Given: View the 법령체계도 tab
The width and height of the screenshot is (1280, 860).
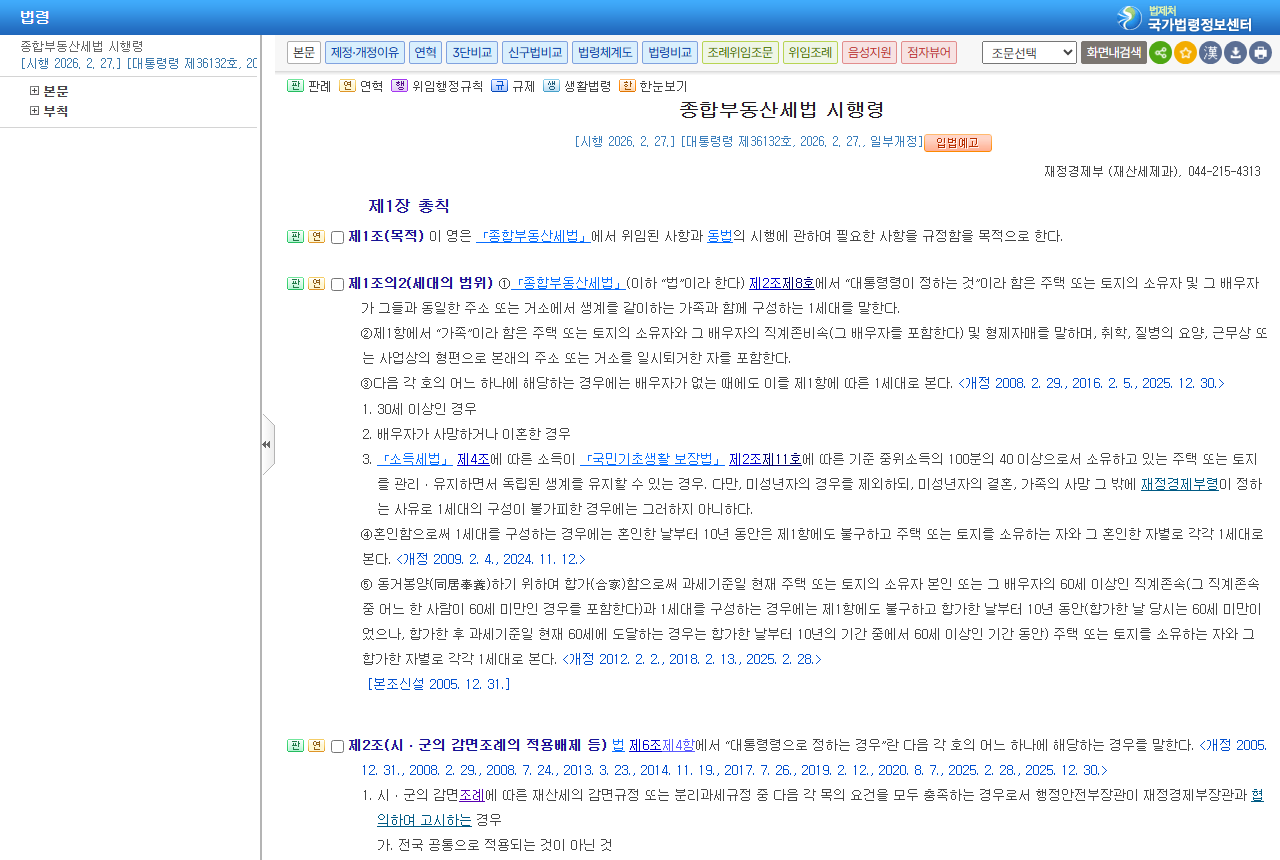Looking at the screenshot, I should (605, 52).
